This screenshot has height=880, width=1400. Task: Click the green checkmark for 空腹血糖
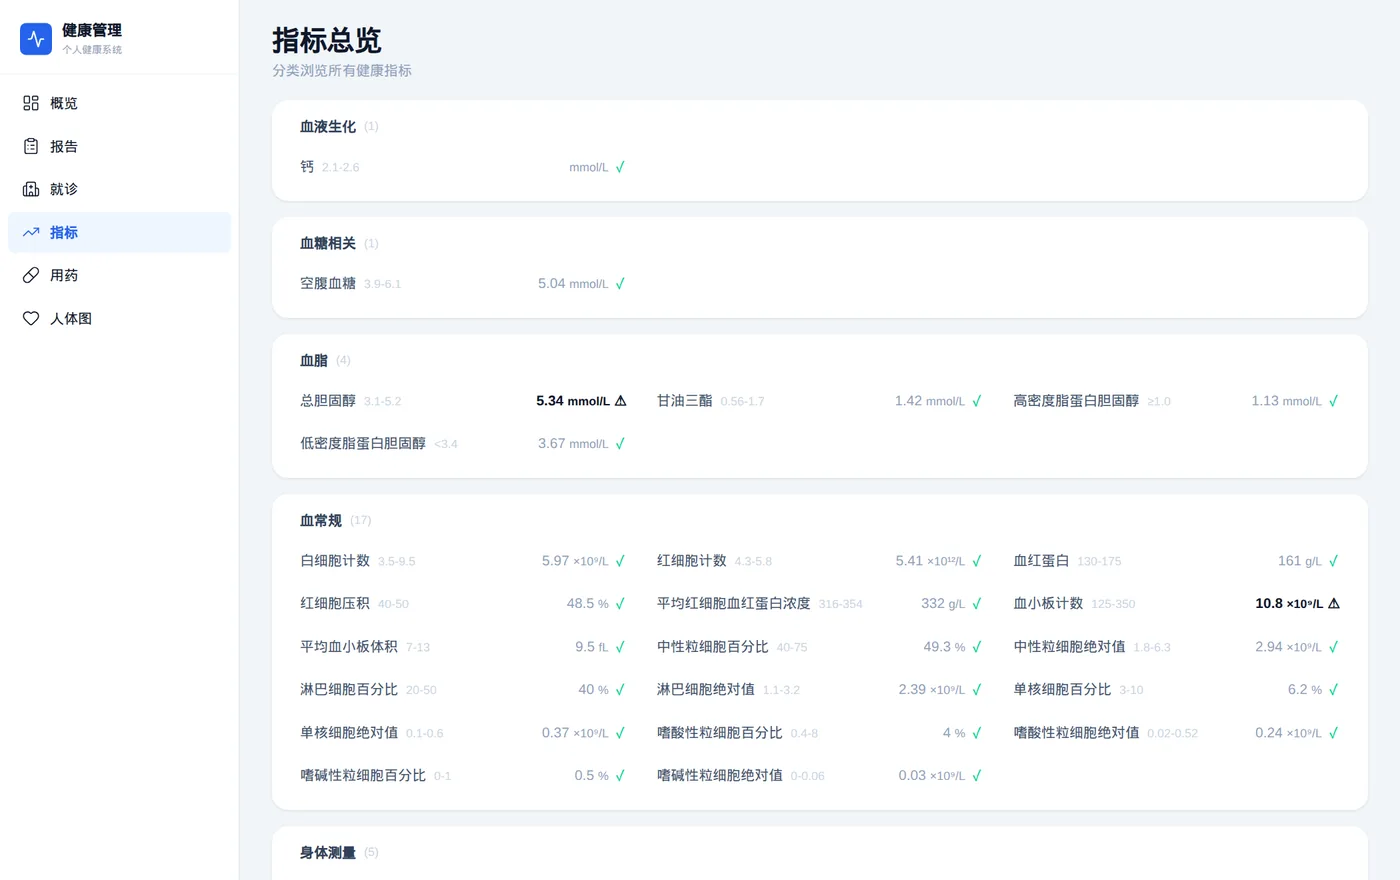coord(620,284)
